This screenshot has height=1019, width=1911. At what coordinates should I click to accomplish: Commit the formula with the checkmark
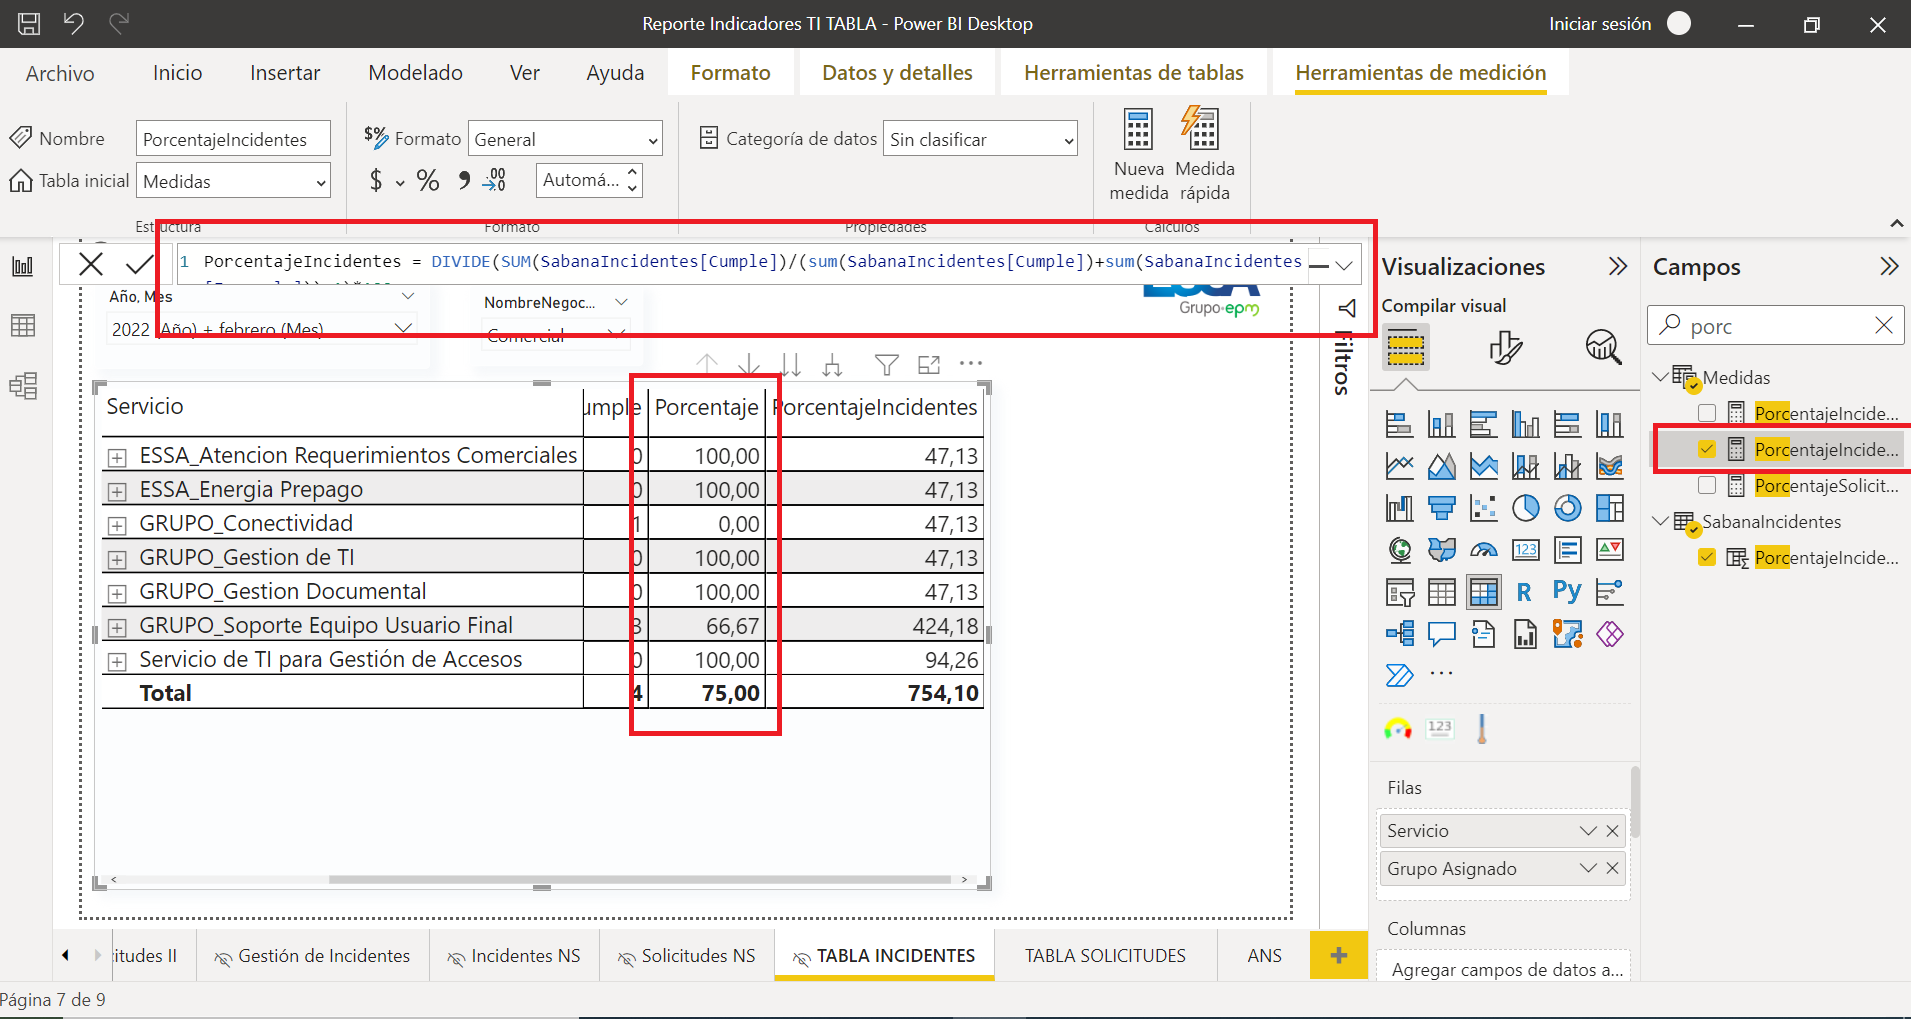point(139,264)
